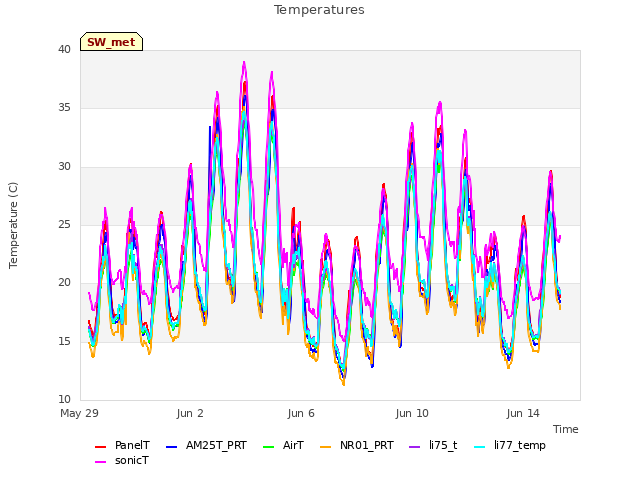The width and height of the screenshot is (640, 480).
Task: Click the 40 y-axis tick label
Action: click(64, 50)
